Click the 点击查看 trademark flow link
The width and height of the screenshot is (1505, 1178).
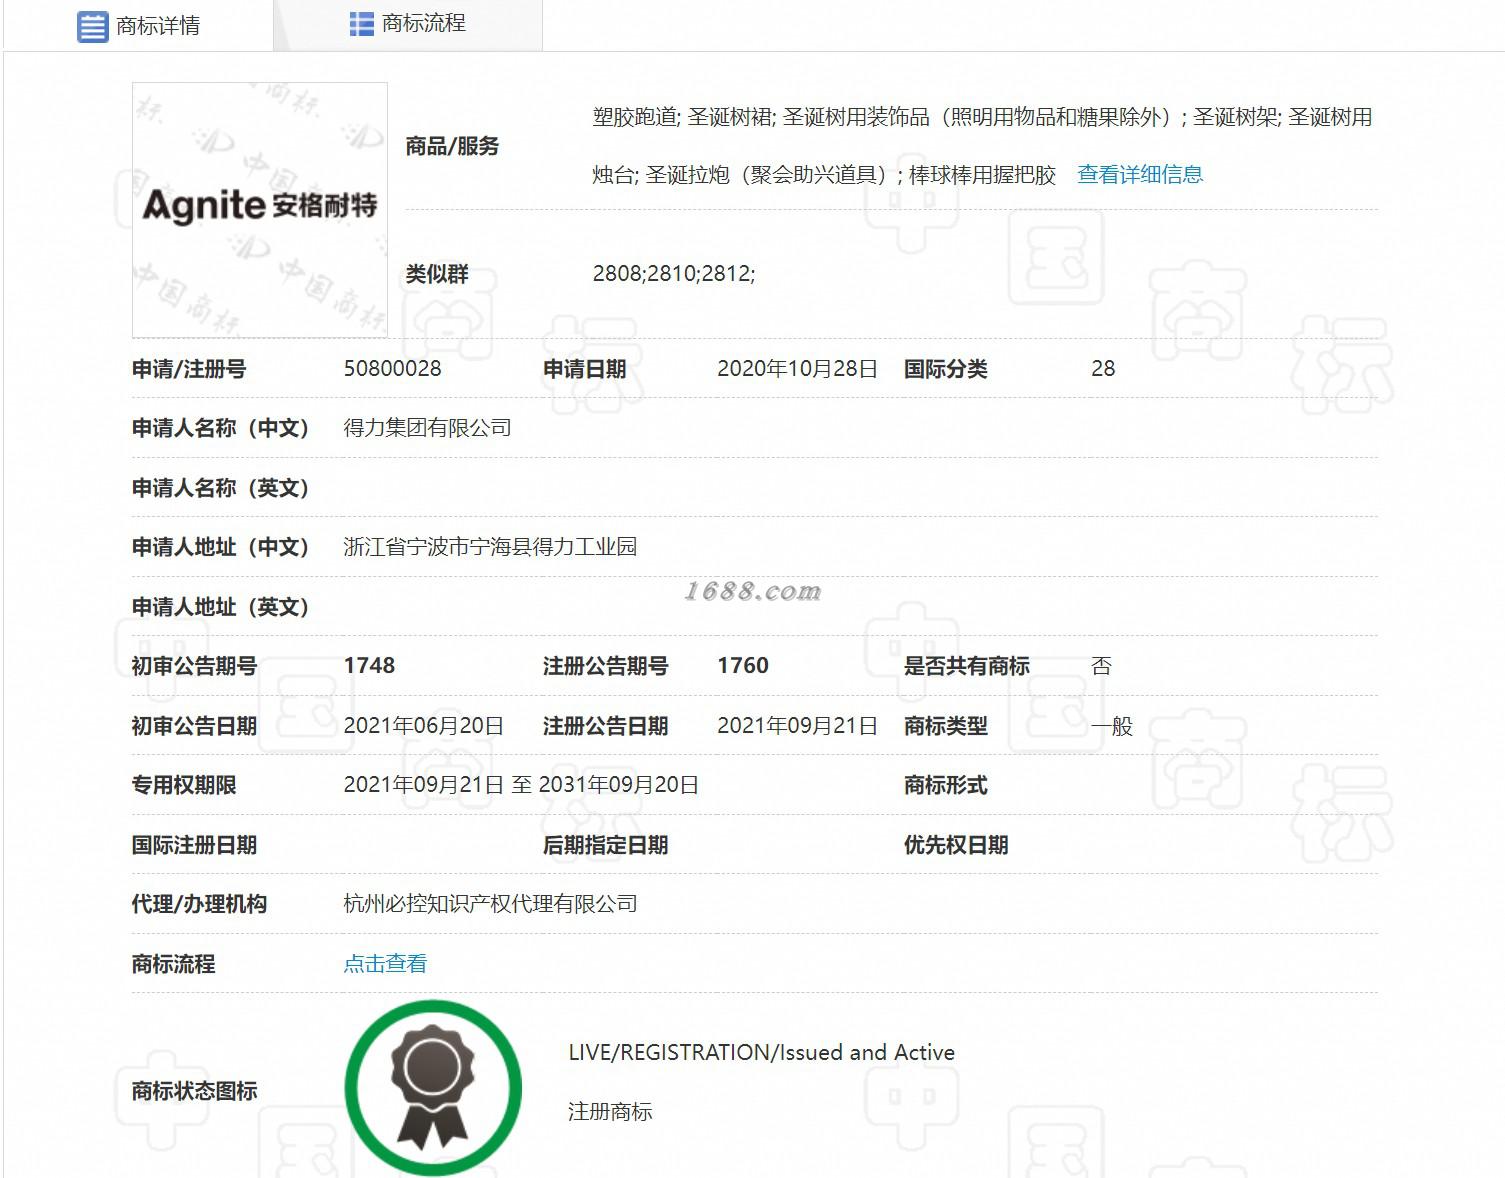point(385,964)
